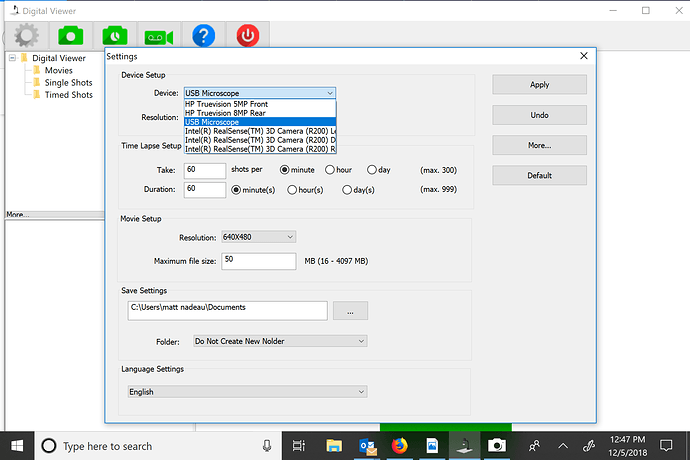
Task: Select duration in day(s)
Action: [x=347, y=190]
